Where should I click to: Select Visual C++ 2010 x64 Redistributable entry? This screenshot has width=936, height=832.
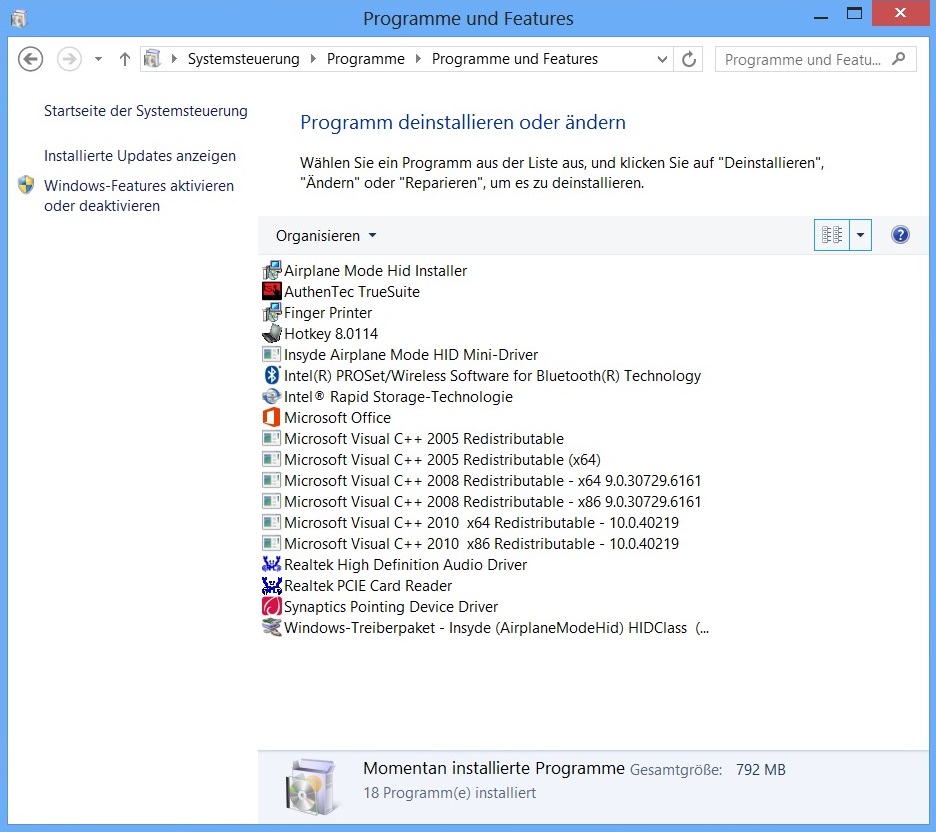click(481, 522)
